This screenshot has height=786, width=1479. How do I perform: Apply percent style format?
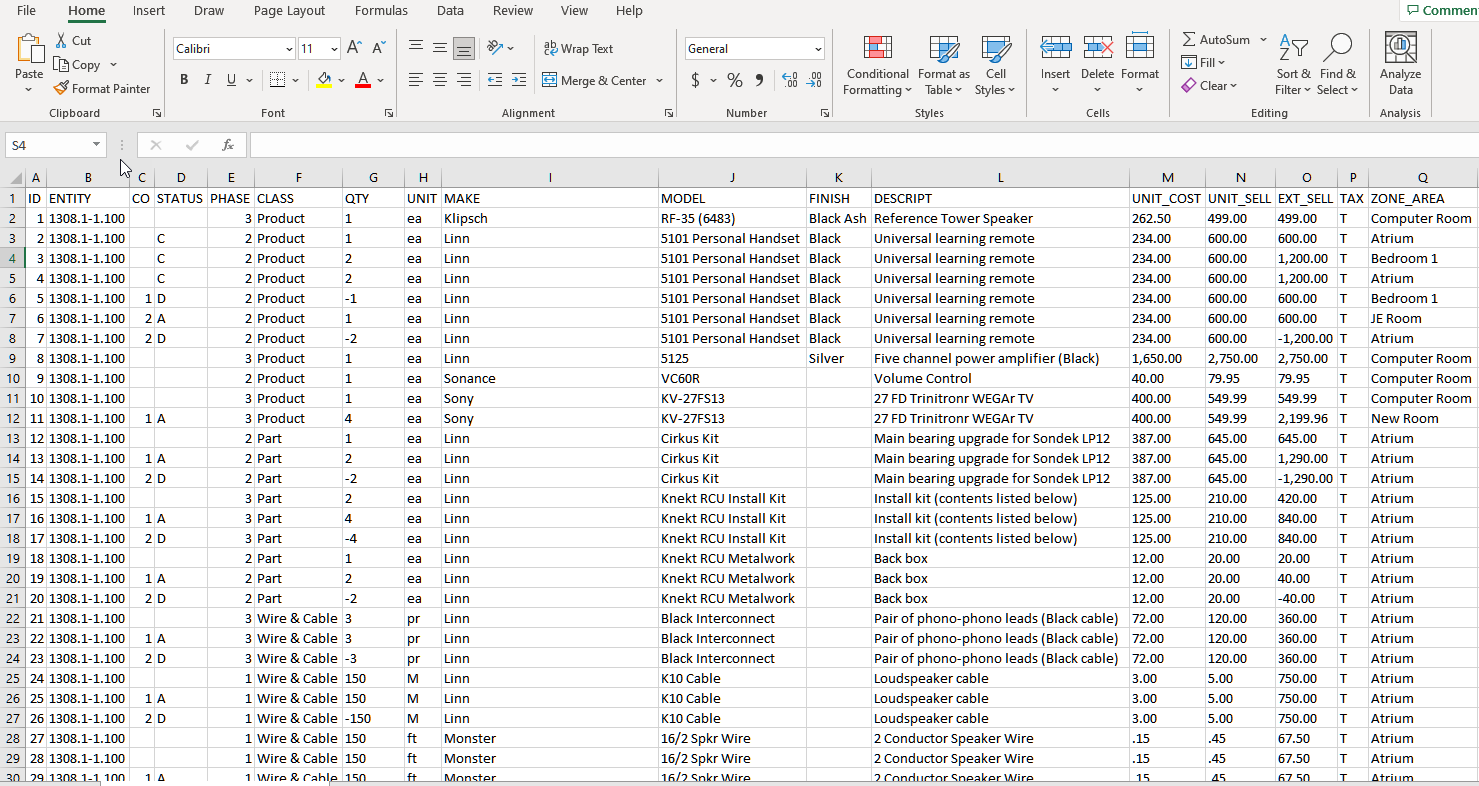[735, 80]
